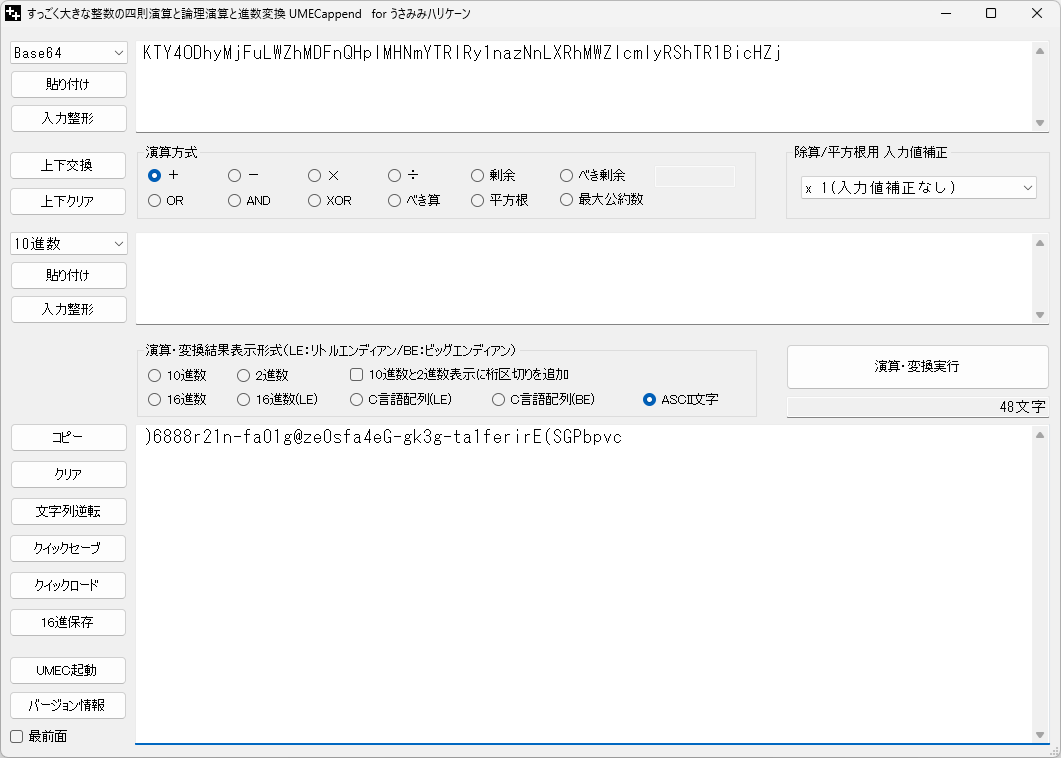Choose 16進数(LE) result format

coord(244,399)
